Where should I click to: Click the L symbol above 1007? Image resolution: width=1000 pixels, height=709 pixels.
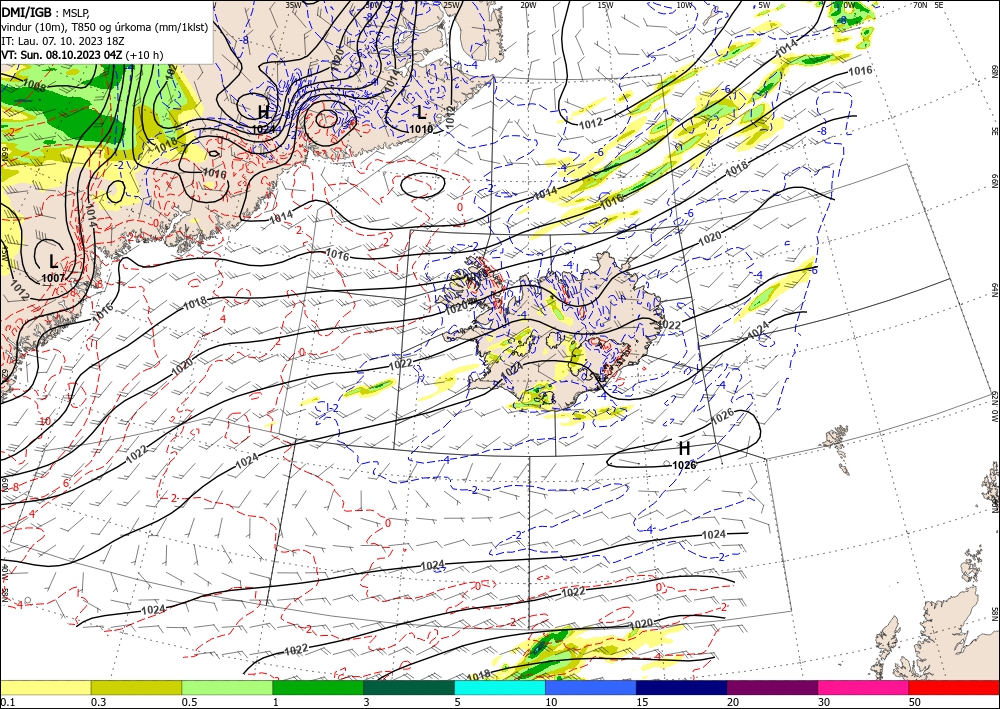point(53,261)
